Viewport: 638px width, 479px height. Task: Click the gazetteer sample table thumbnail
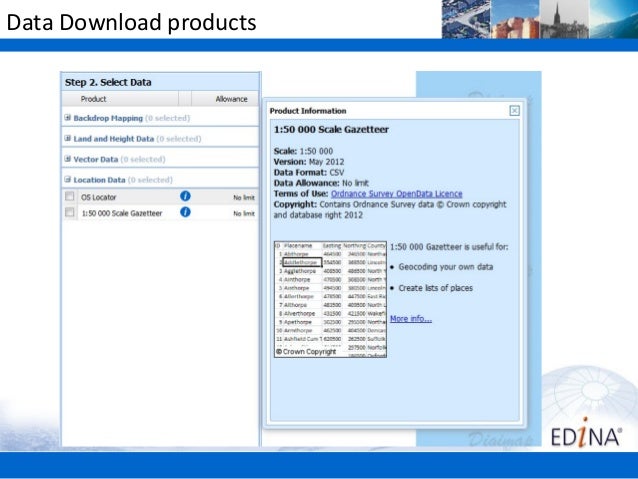tap(330, 300)
